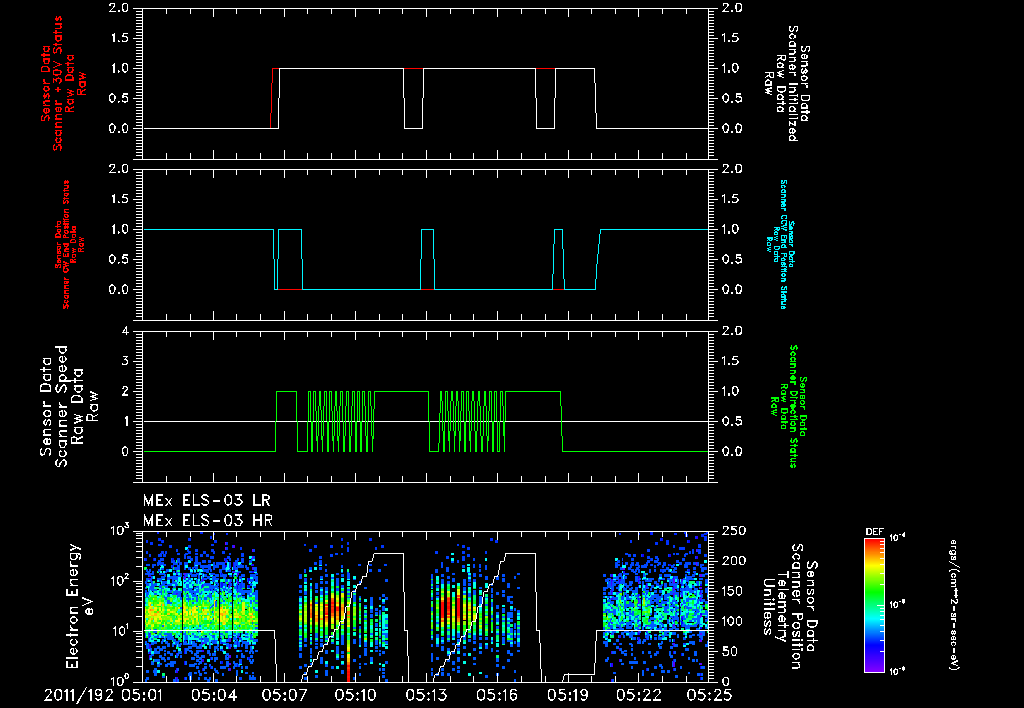Screen dimensions: 1024x708
Task: Select the 10^2 electron energy tick label
Action: [120, 581]
